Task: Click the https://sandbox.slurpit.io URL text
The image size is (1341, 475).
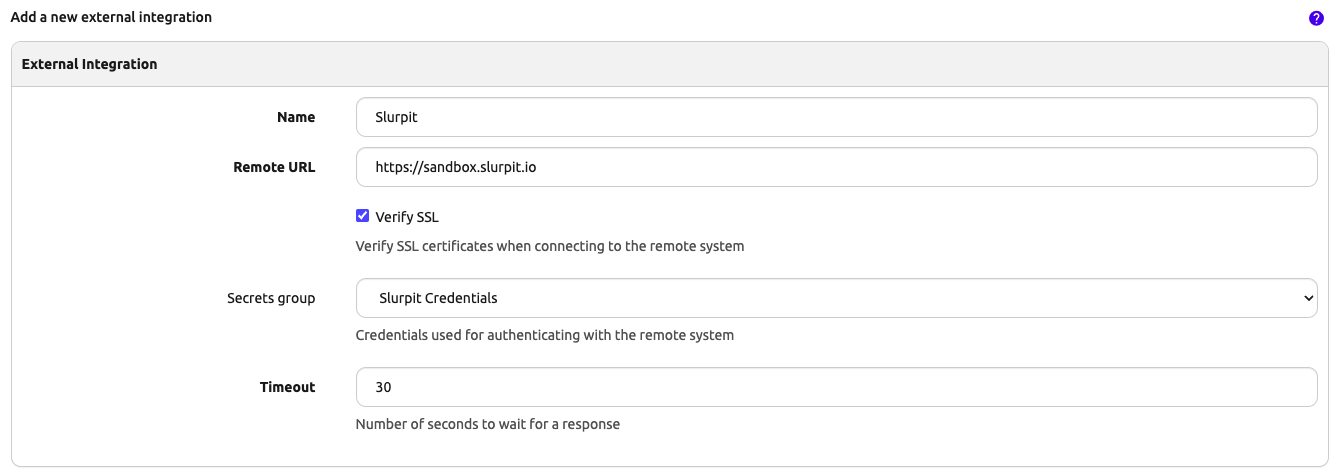Action: coord(455,168)
